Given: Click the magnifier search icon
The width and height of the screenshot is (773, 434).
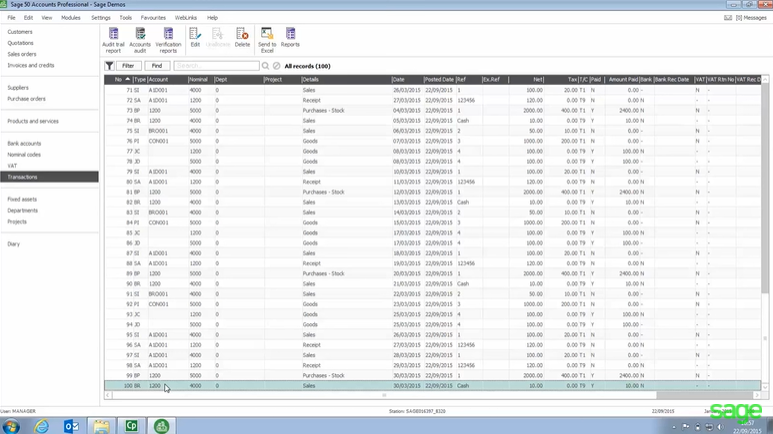Looking at the screenshot, I should click(265, 66).
